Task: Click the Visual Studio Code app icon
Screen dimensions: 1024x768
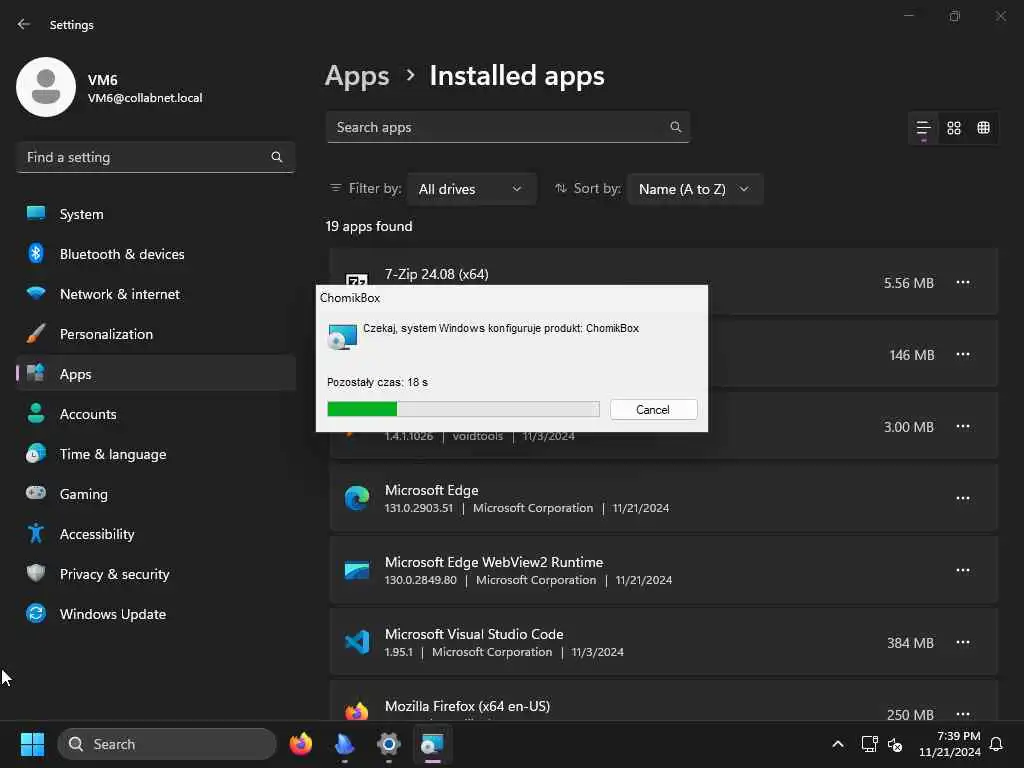Action: pyautogui.click(x=357, y=643)
